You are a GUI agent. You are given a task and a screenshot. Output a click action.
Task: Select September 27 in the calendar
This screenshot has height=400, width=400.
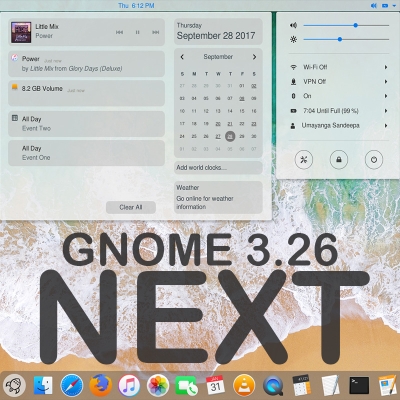pyautogui.click(x=218, y=136)
